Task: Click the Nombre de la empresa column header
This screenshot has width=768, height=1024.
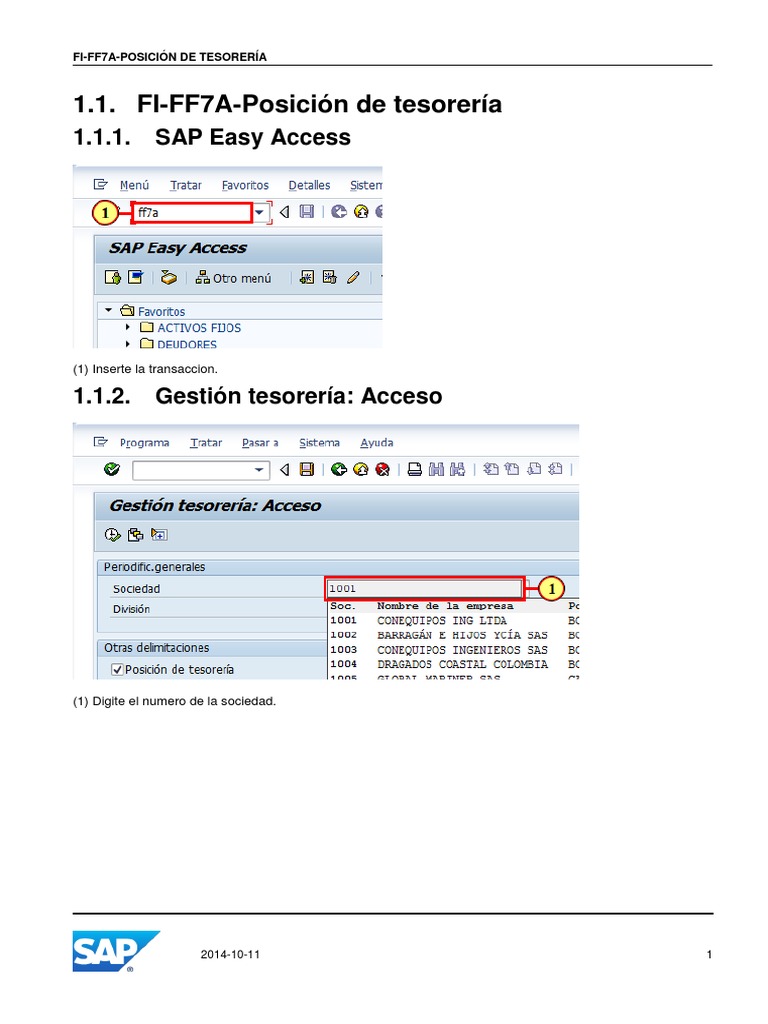Action: (445, 606)
